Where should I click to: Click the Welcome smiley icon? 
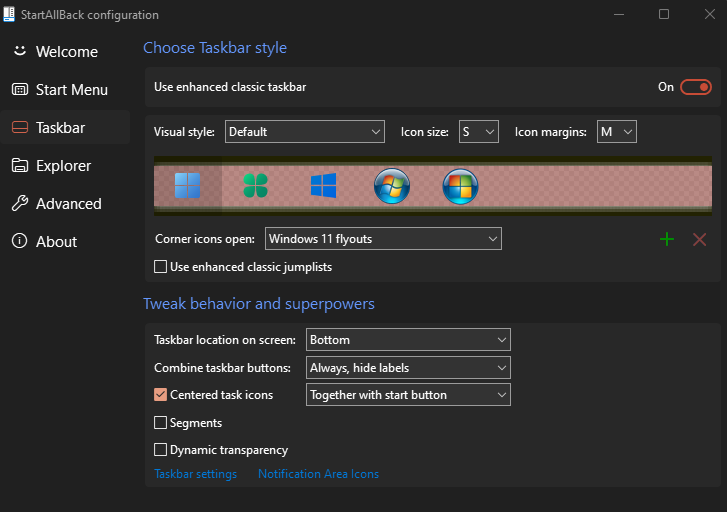pos(19,51)
